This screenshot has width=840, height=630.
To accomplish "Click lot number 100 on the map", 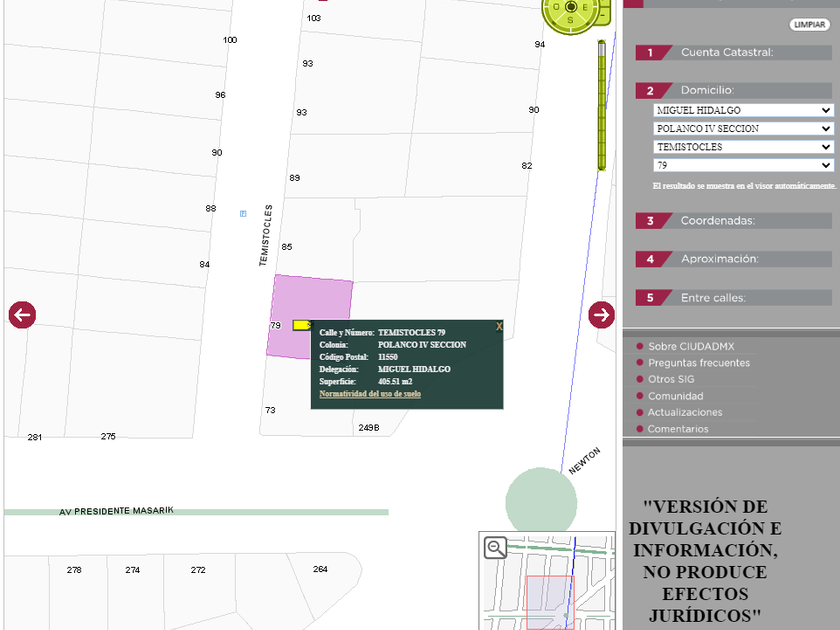I will pos(230,40).
